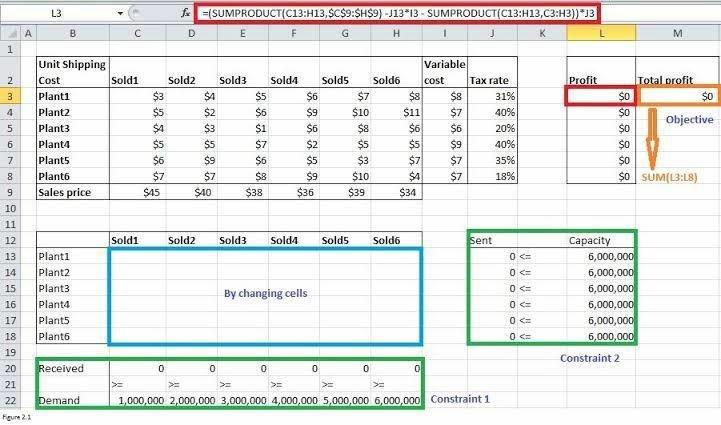Click the Plant1 label in row 13
Image resolution: width=721 pixels, height=425 pixels.
coord(73,257)
